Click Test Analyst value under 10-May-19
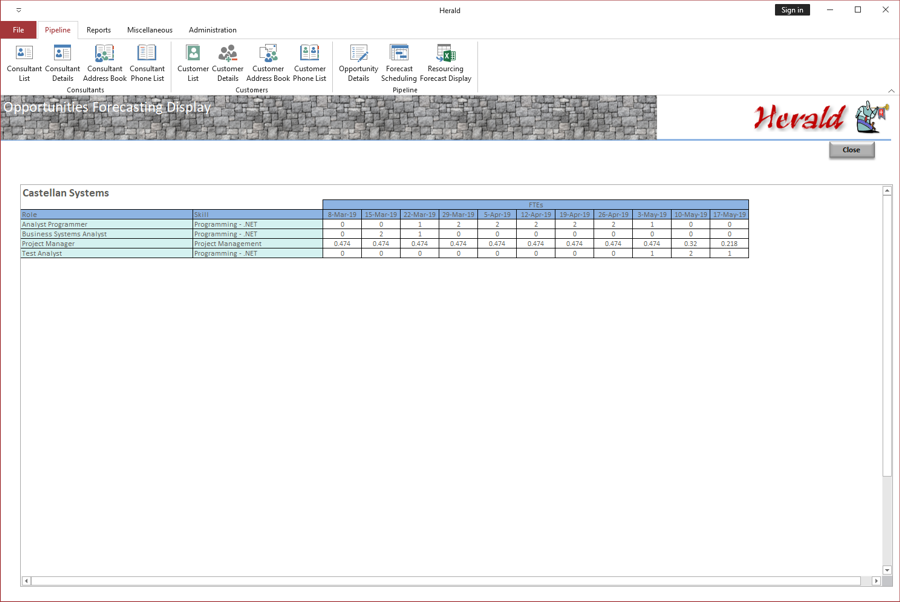This screenshot has height=602, width=900. (690, 253)
